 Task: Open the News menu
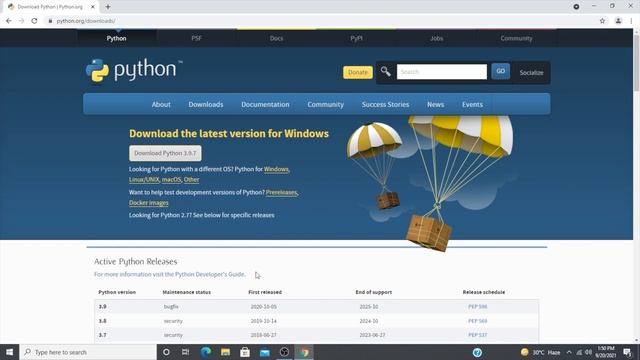(436, 104)
